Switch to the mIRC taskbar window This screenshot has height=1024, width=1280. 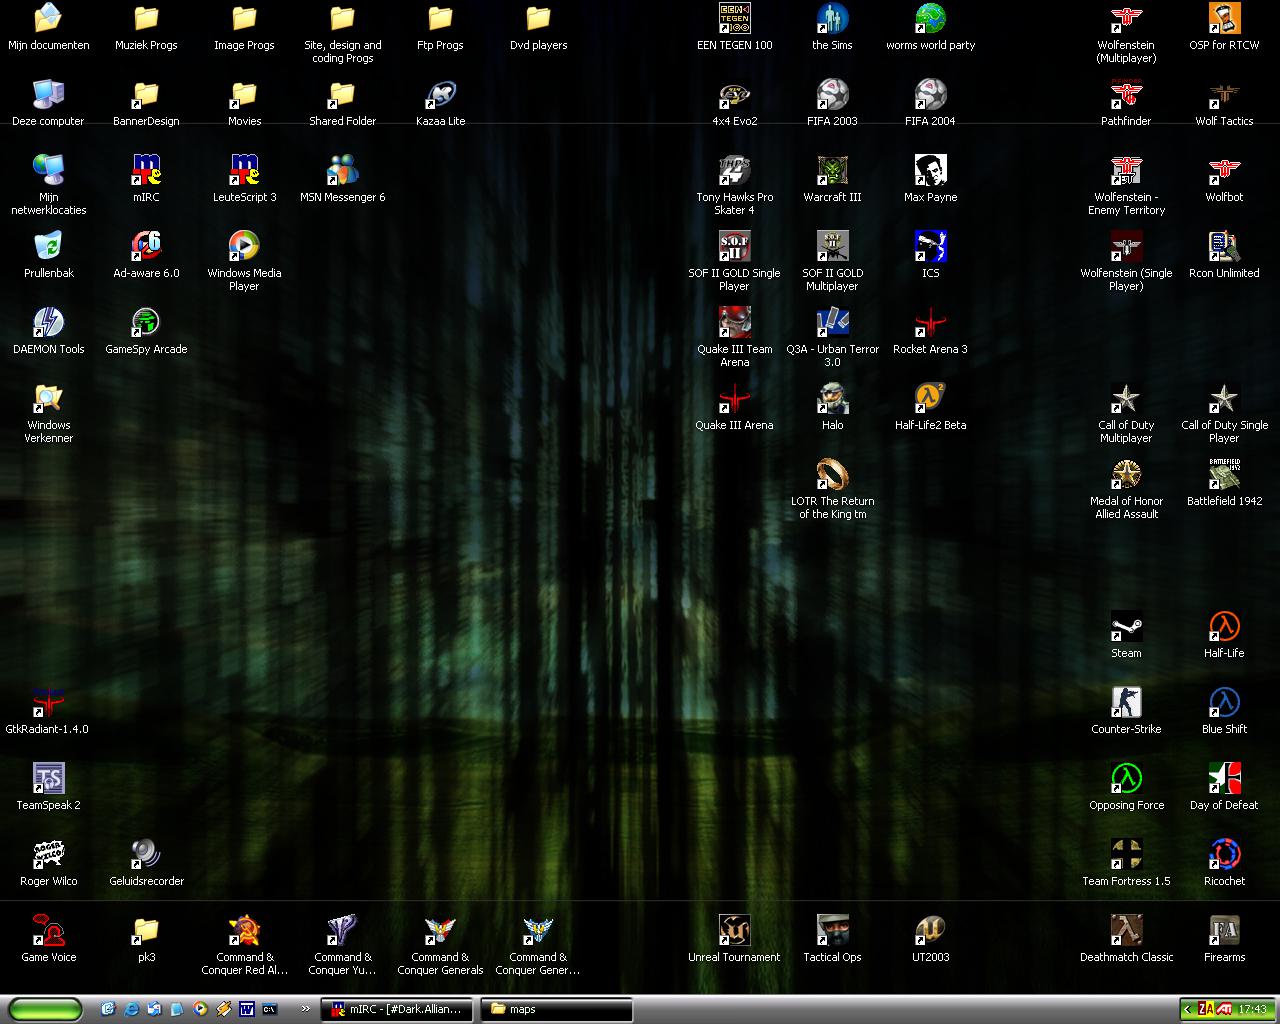click(x=398, y=1009)
